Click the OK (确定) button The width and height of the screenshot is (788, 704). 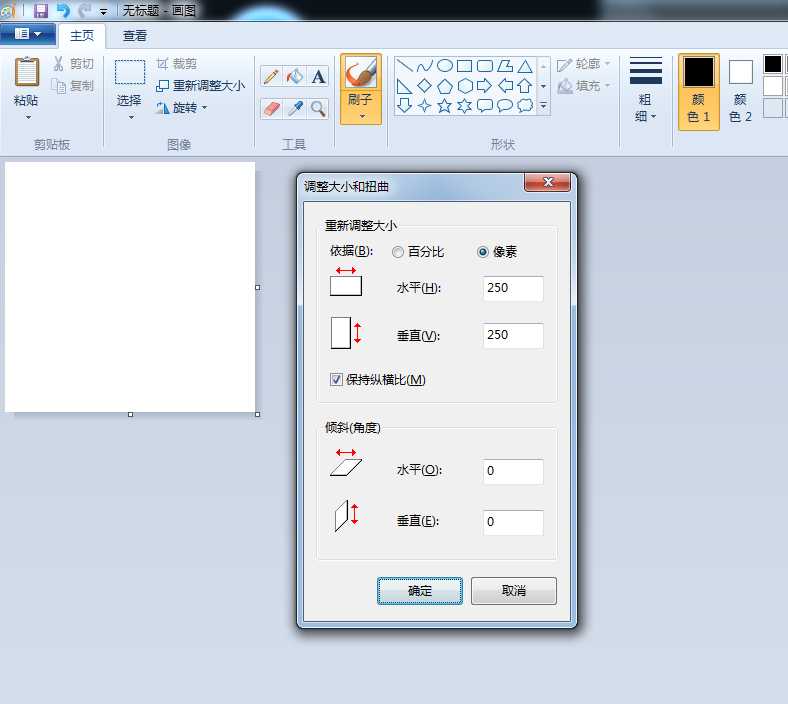coord(420,591)
